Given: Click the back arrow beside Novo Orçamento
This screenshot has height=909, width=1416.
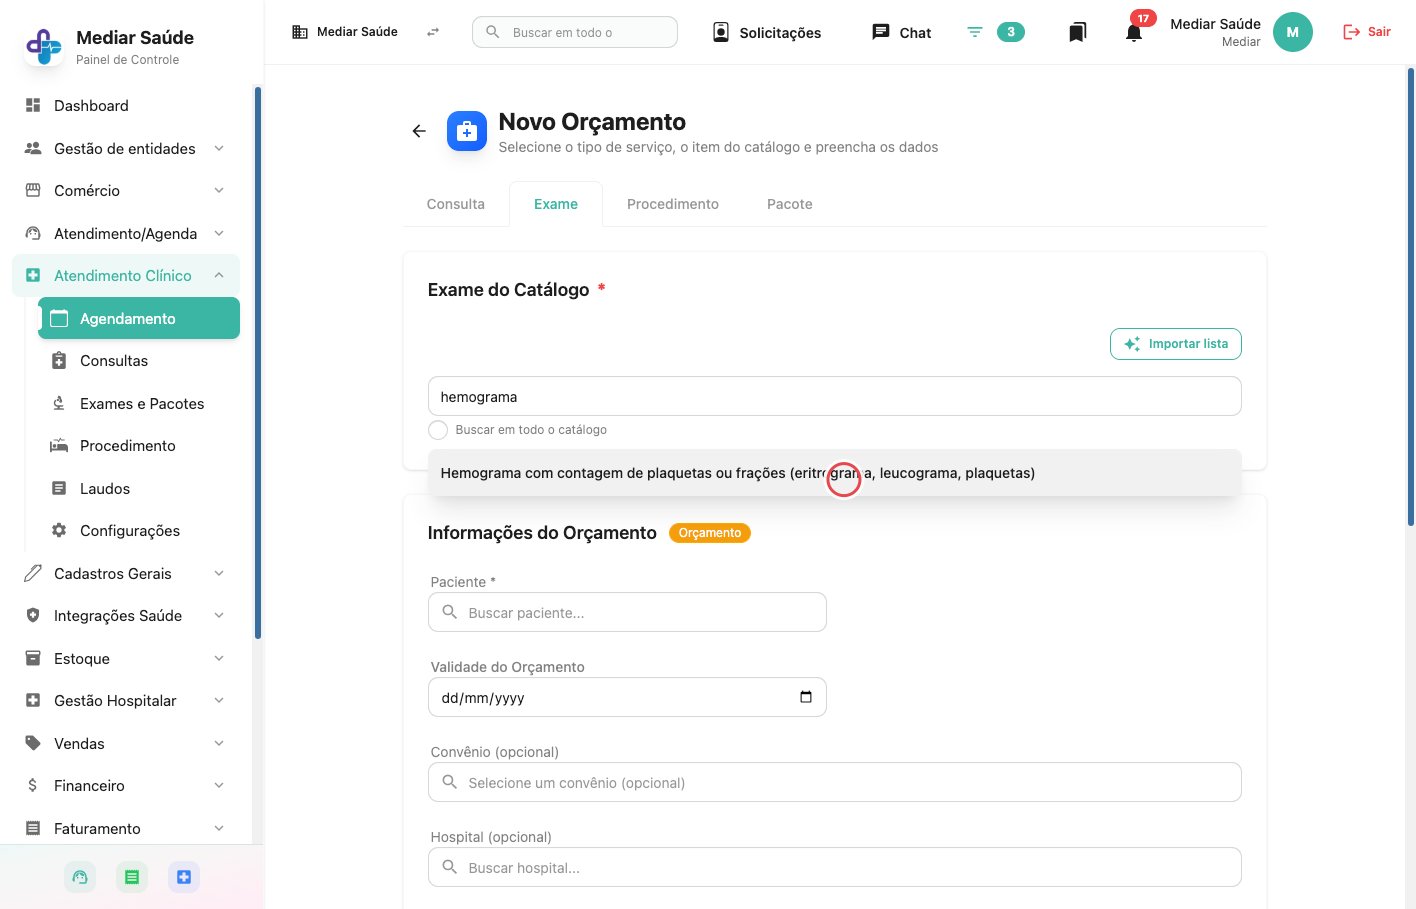Looking at the screenshot, I should [419, 131].
